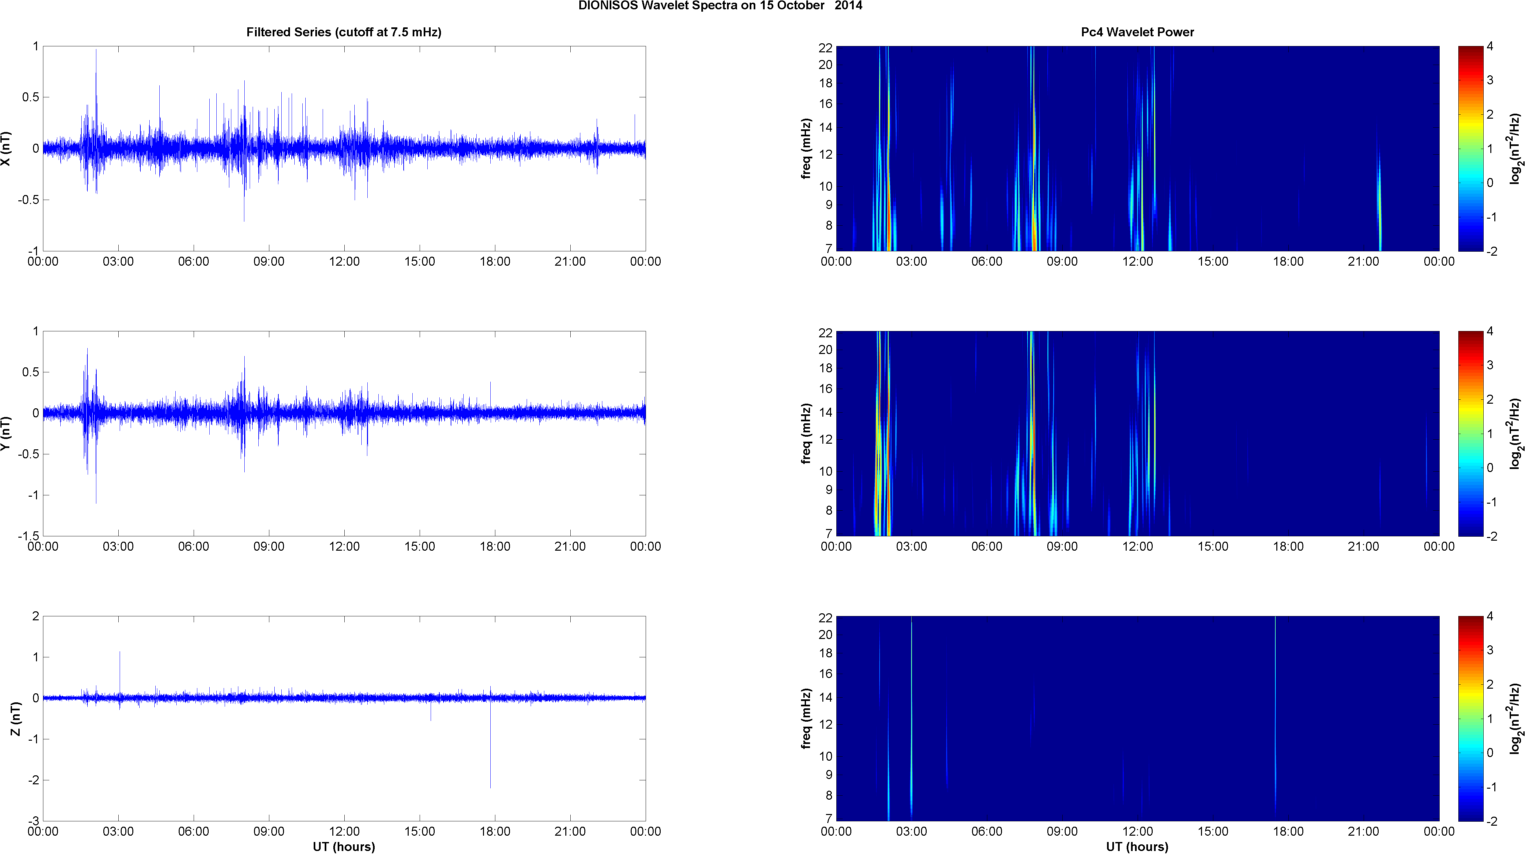
Task: Click the Z (nT) axis label
Action: click(16, 718)
